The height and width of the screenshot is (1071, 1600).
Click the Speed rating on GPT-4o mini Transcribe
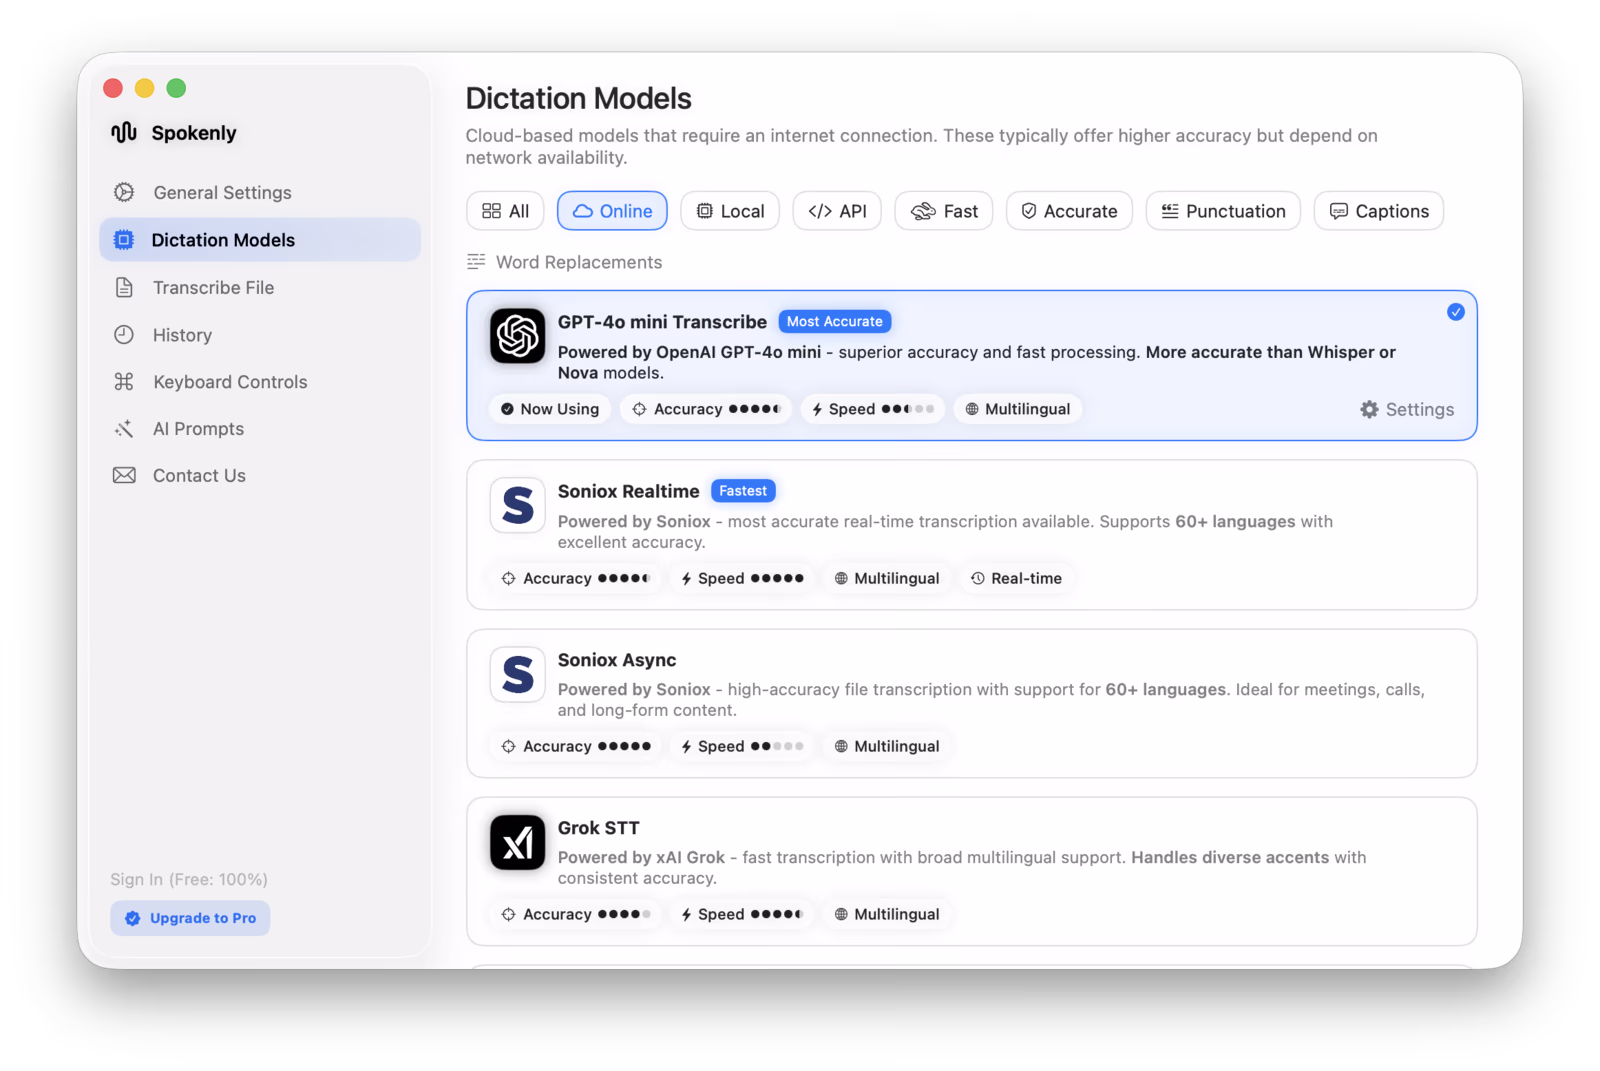point(873,409)
